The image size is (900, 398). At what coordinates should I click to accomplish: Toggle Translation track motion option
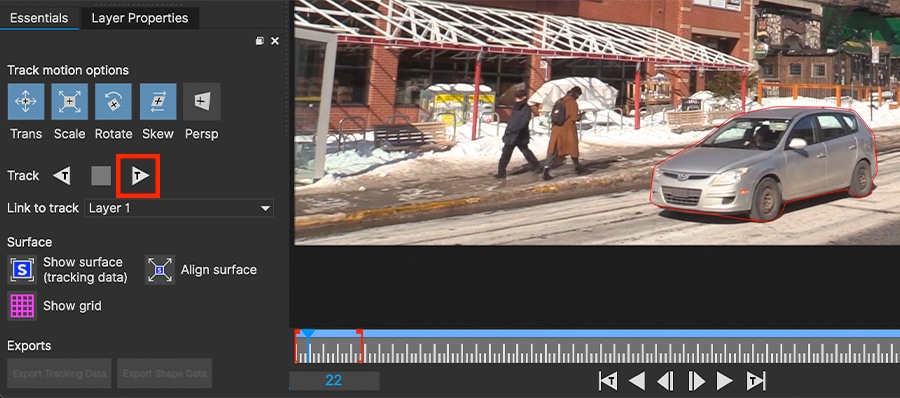[26, 102]
